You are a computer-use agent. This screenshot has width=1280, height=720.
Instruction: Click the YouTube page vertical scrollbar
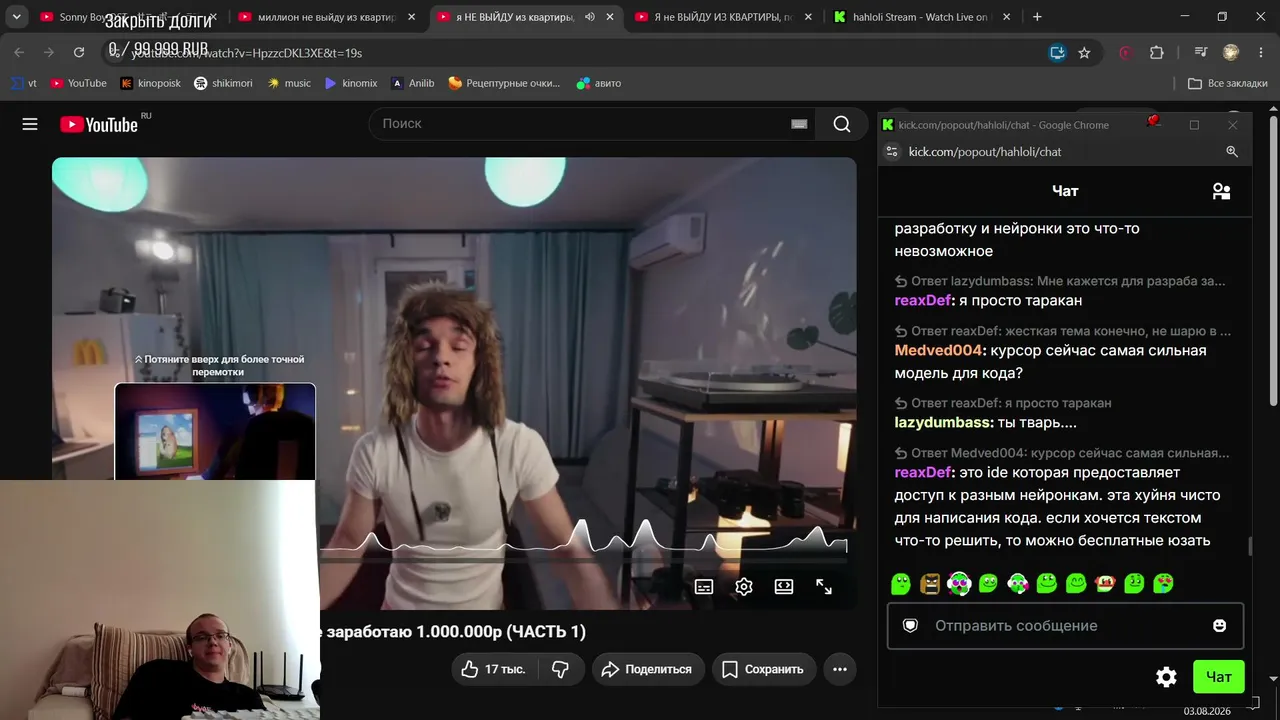coord(1274,262)
